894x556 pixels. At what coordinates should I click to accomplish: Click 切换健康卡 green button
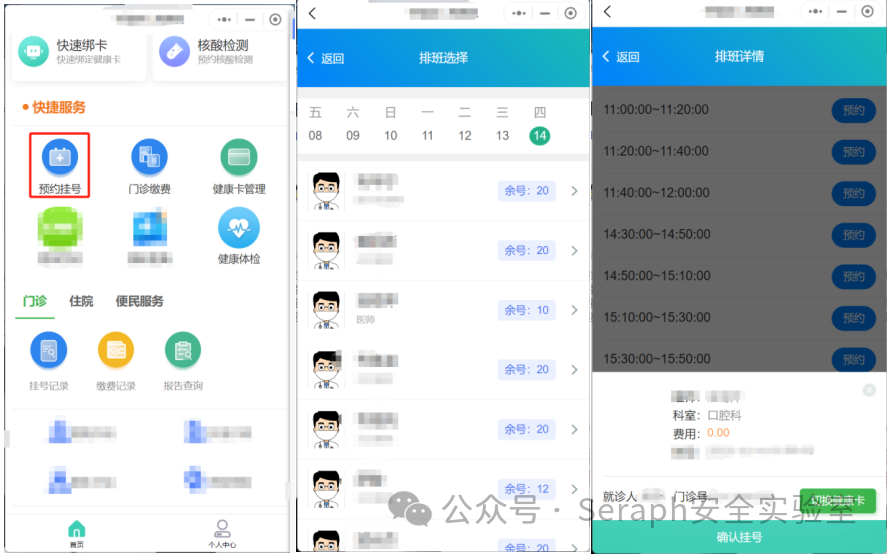click(x=838, y=501)
